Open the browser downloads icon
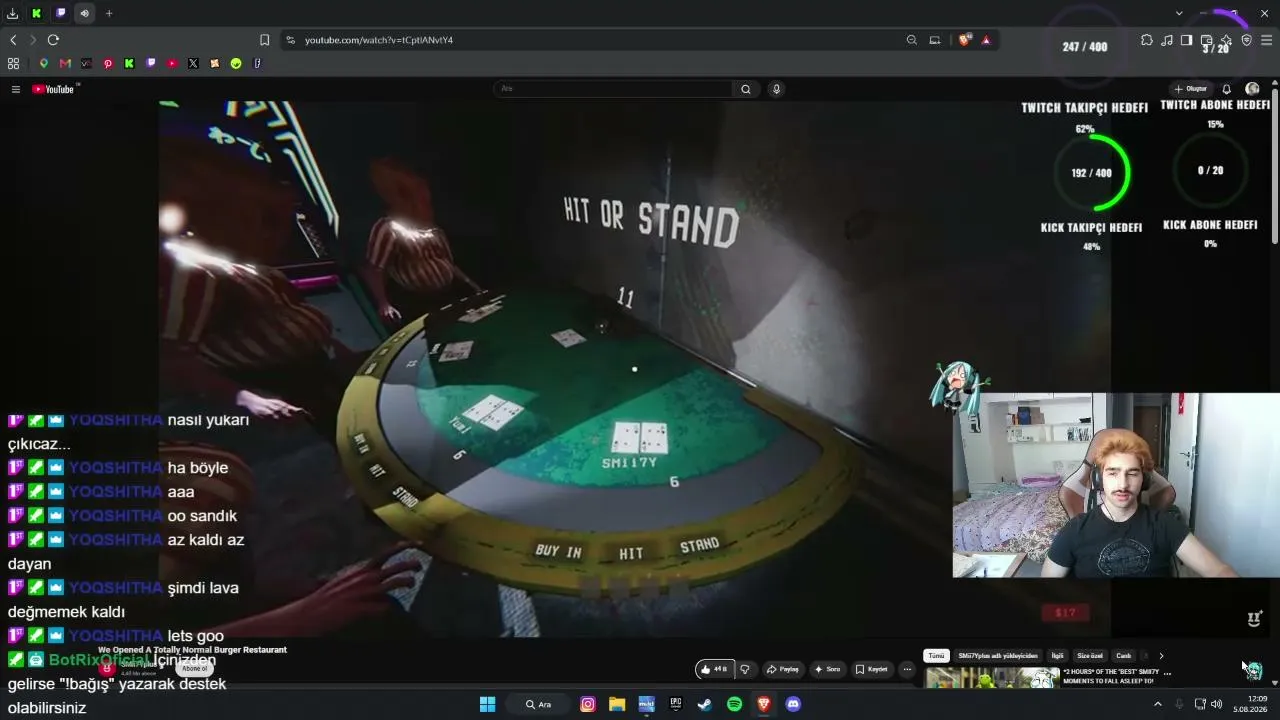 coord(12,13)
